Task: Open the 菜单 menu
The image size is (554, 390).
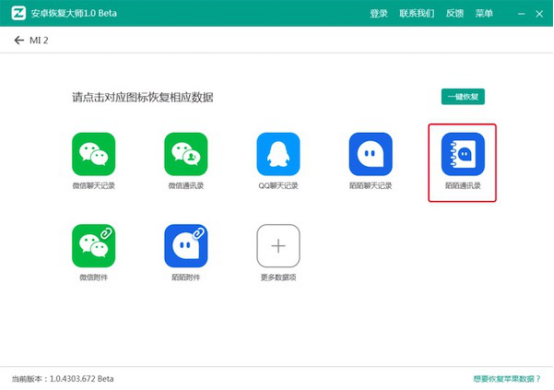Action: click(484, 13)
